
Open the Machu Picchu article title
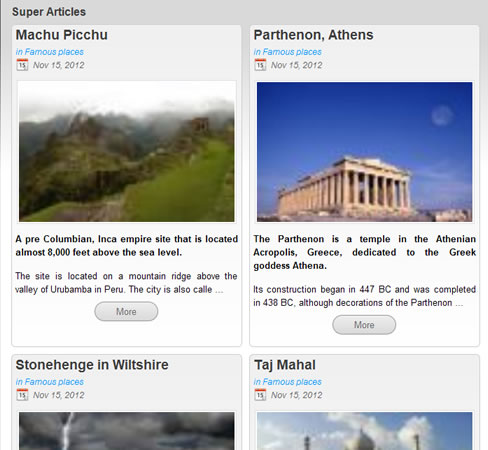coord(62,35)
